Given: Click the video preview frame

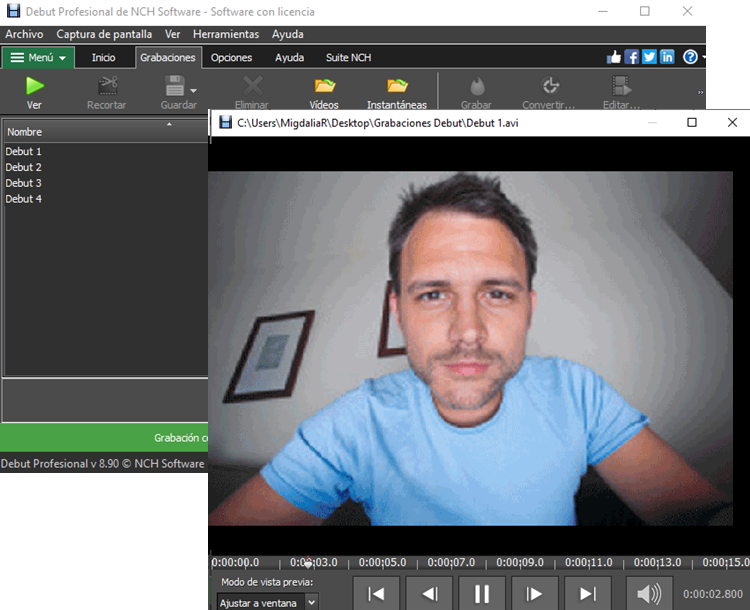Looking at the screenshot, I should pos(470,348).
